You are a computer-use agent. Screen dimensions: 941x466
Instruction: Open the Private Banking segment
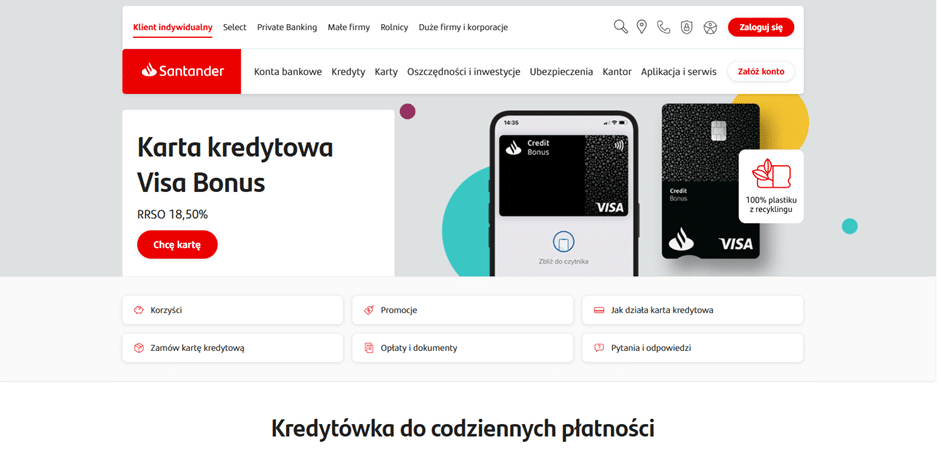point(287,27)
